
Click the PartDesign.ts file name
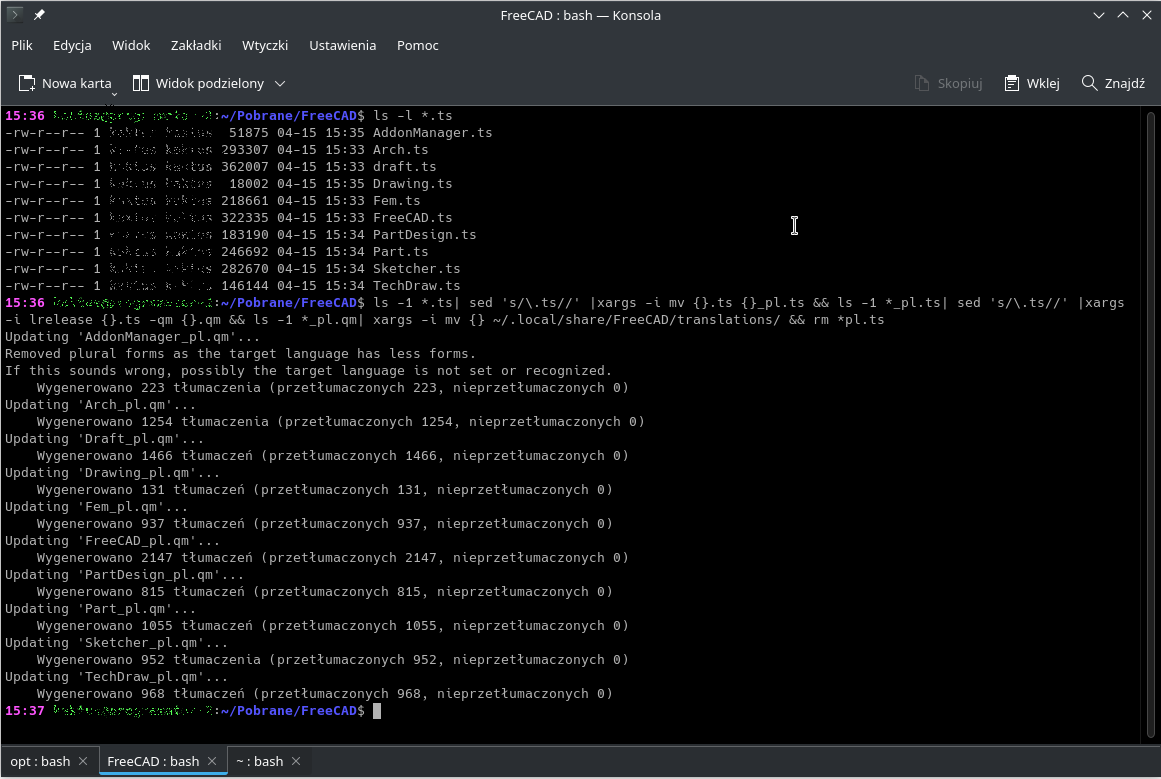424,235
